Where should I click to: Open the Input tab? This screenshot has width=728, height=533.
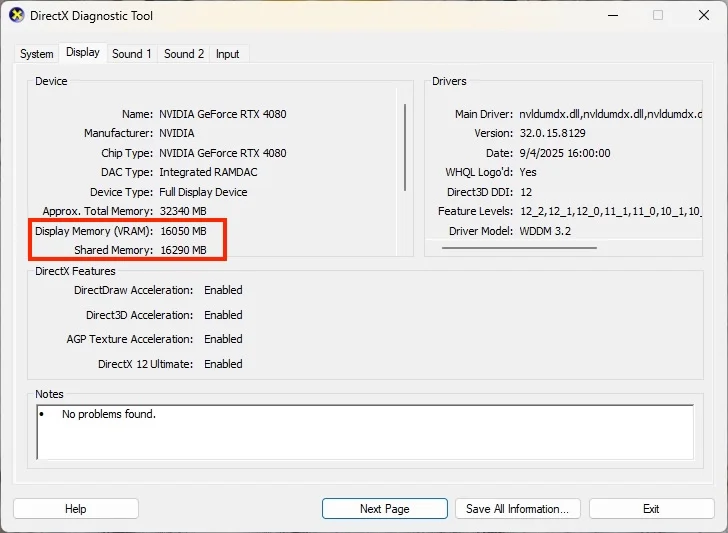click(x=228, y=54)
